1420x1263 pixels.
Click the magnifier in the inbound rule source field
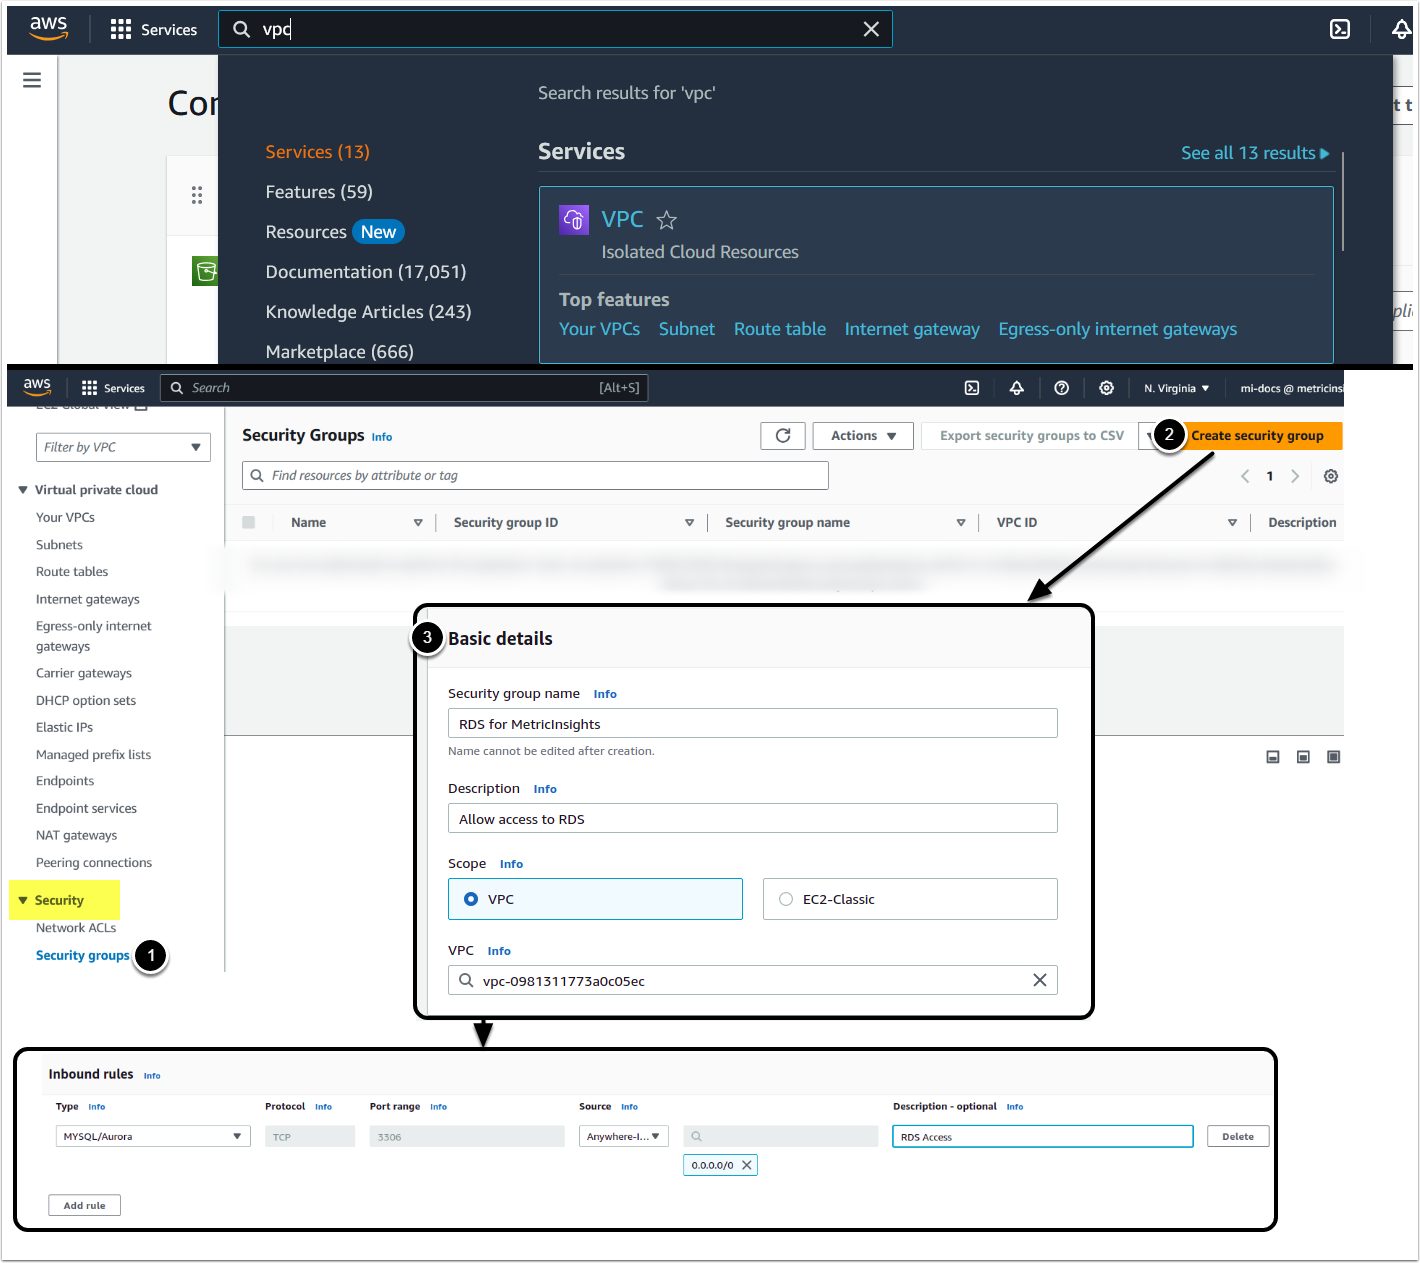point(697,1136)
